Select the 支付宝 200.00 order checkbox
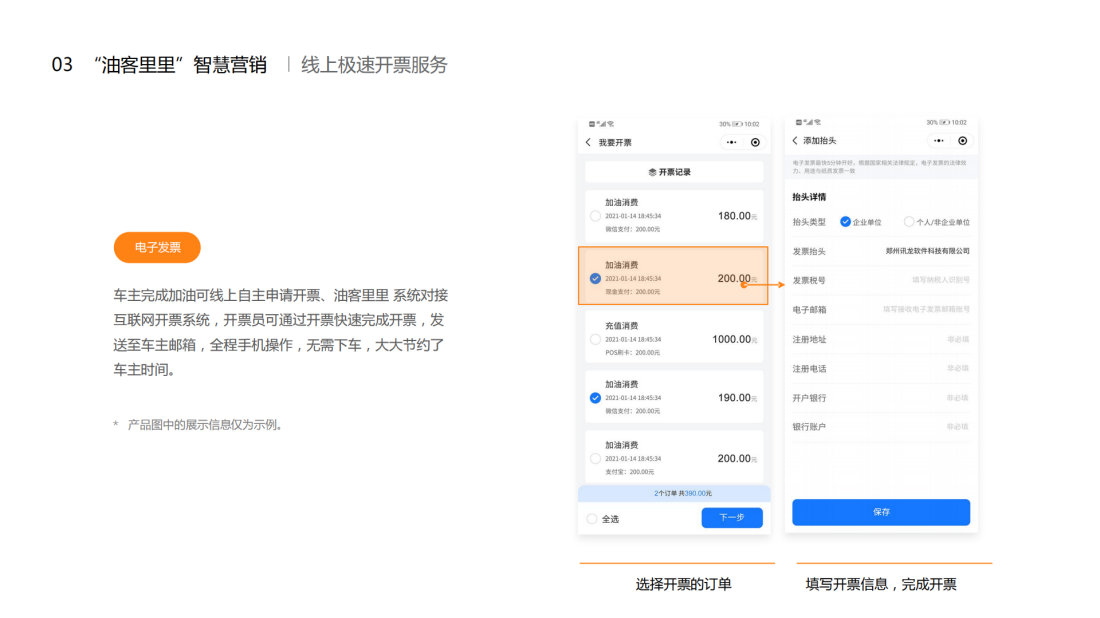 [595, 459]
